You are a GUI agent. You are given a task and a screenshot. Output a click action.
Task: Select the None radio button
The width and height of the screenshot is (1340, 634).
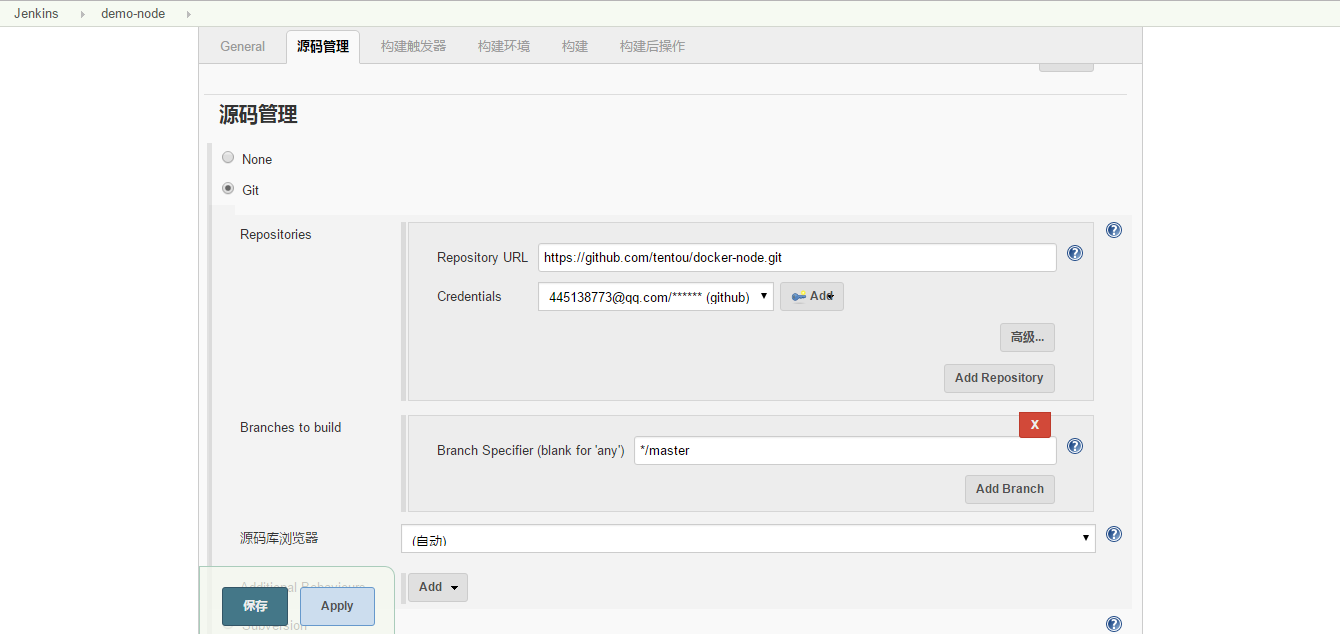pos(228,158)
